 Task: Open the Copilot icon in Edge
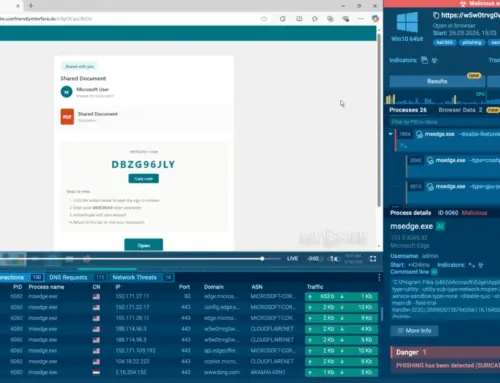click(375, 19)
